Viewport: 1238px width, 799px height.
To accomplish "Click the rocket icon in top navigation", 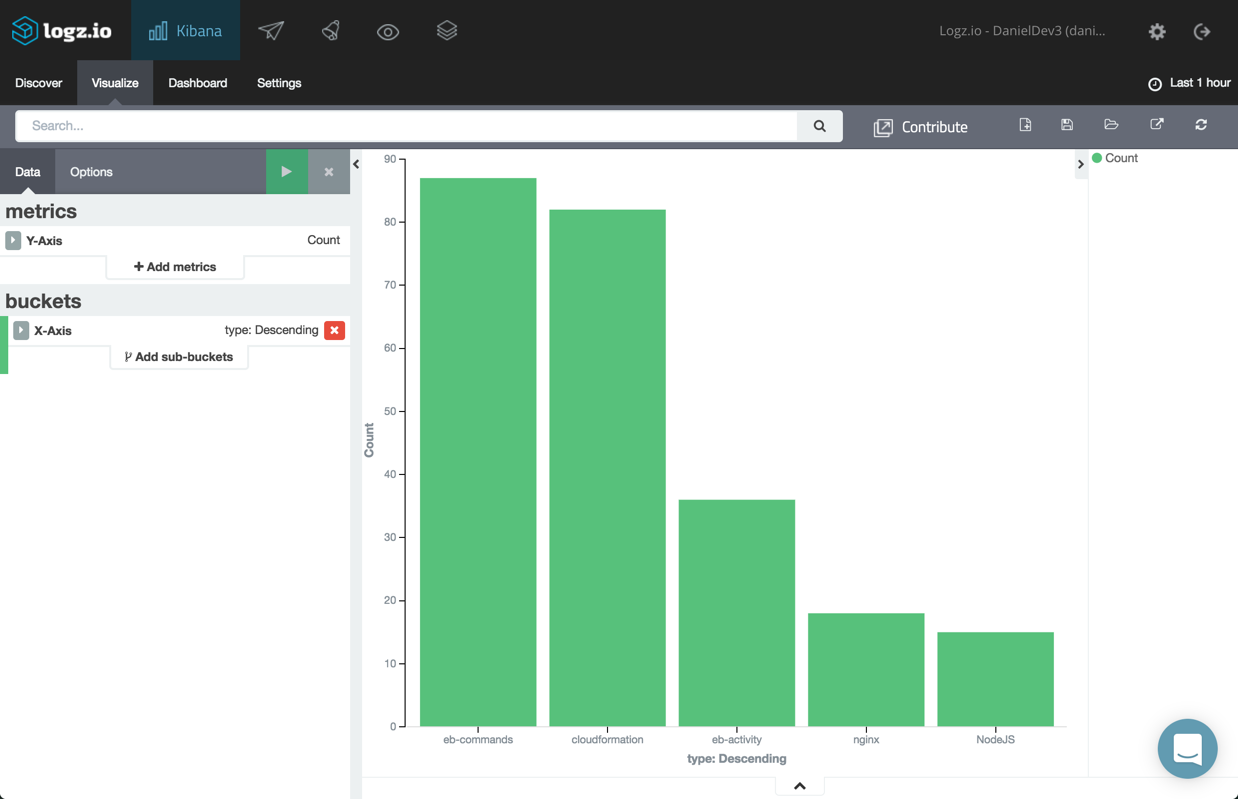I will (330, 31).
